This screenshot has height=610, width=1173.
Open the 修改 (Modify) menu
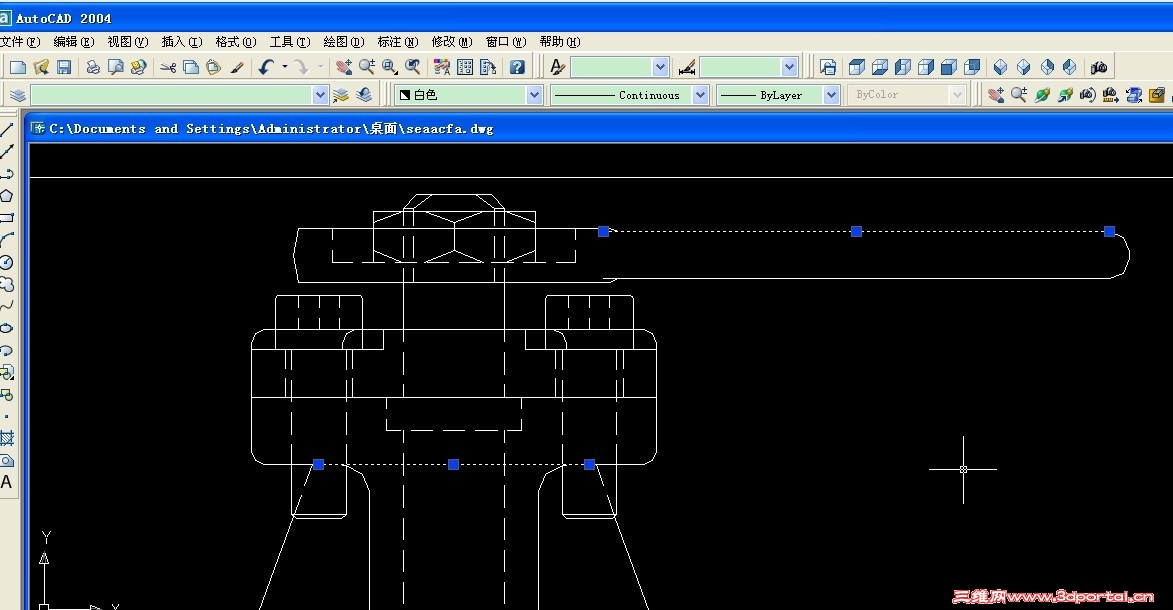pos(452,42)
